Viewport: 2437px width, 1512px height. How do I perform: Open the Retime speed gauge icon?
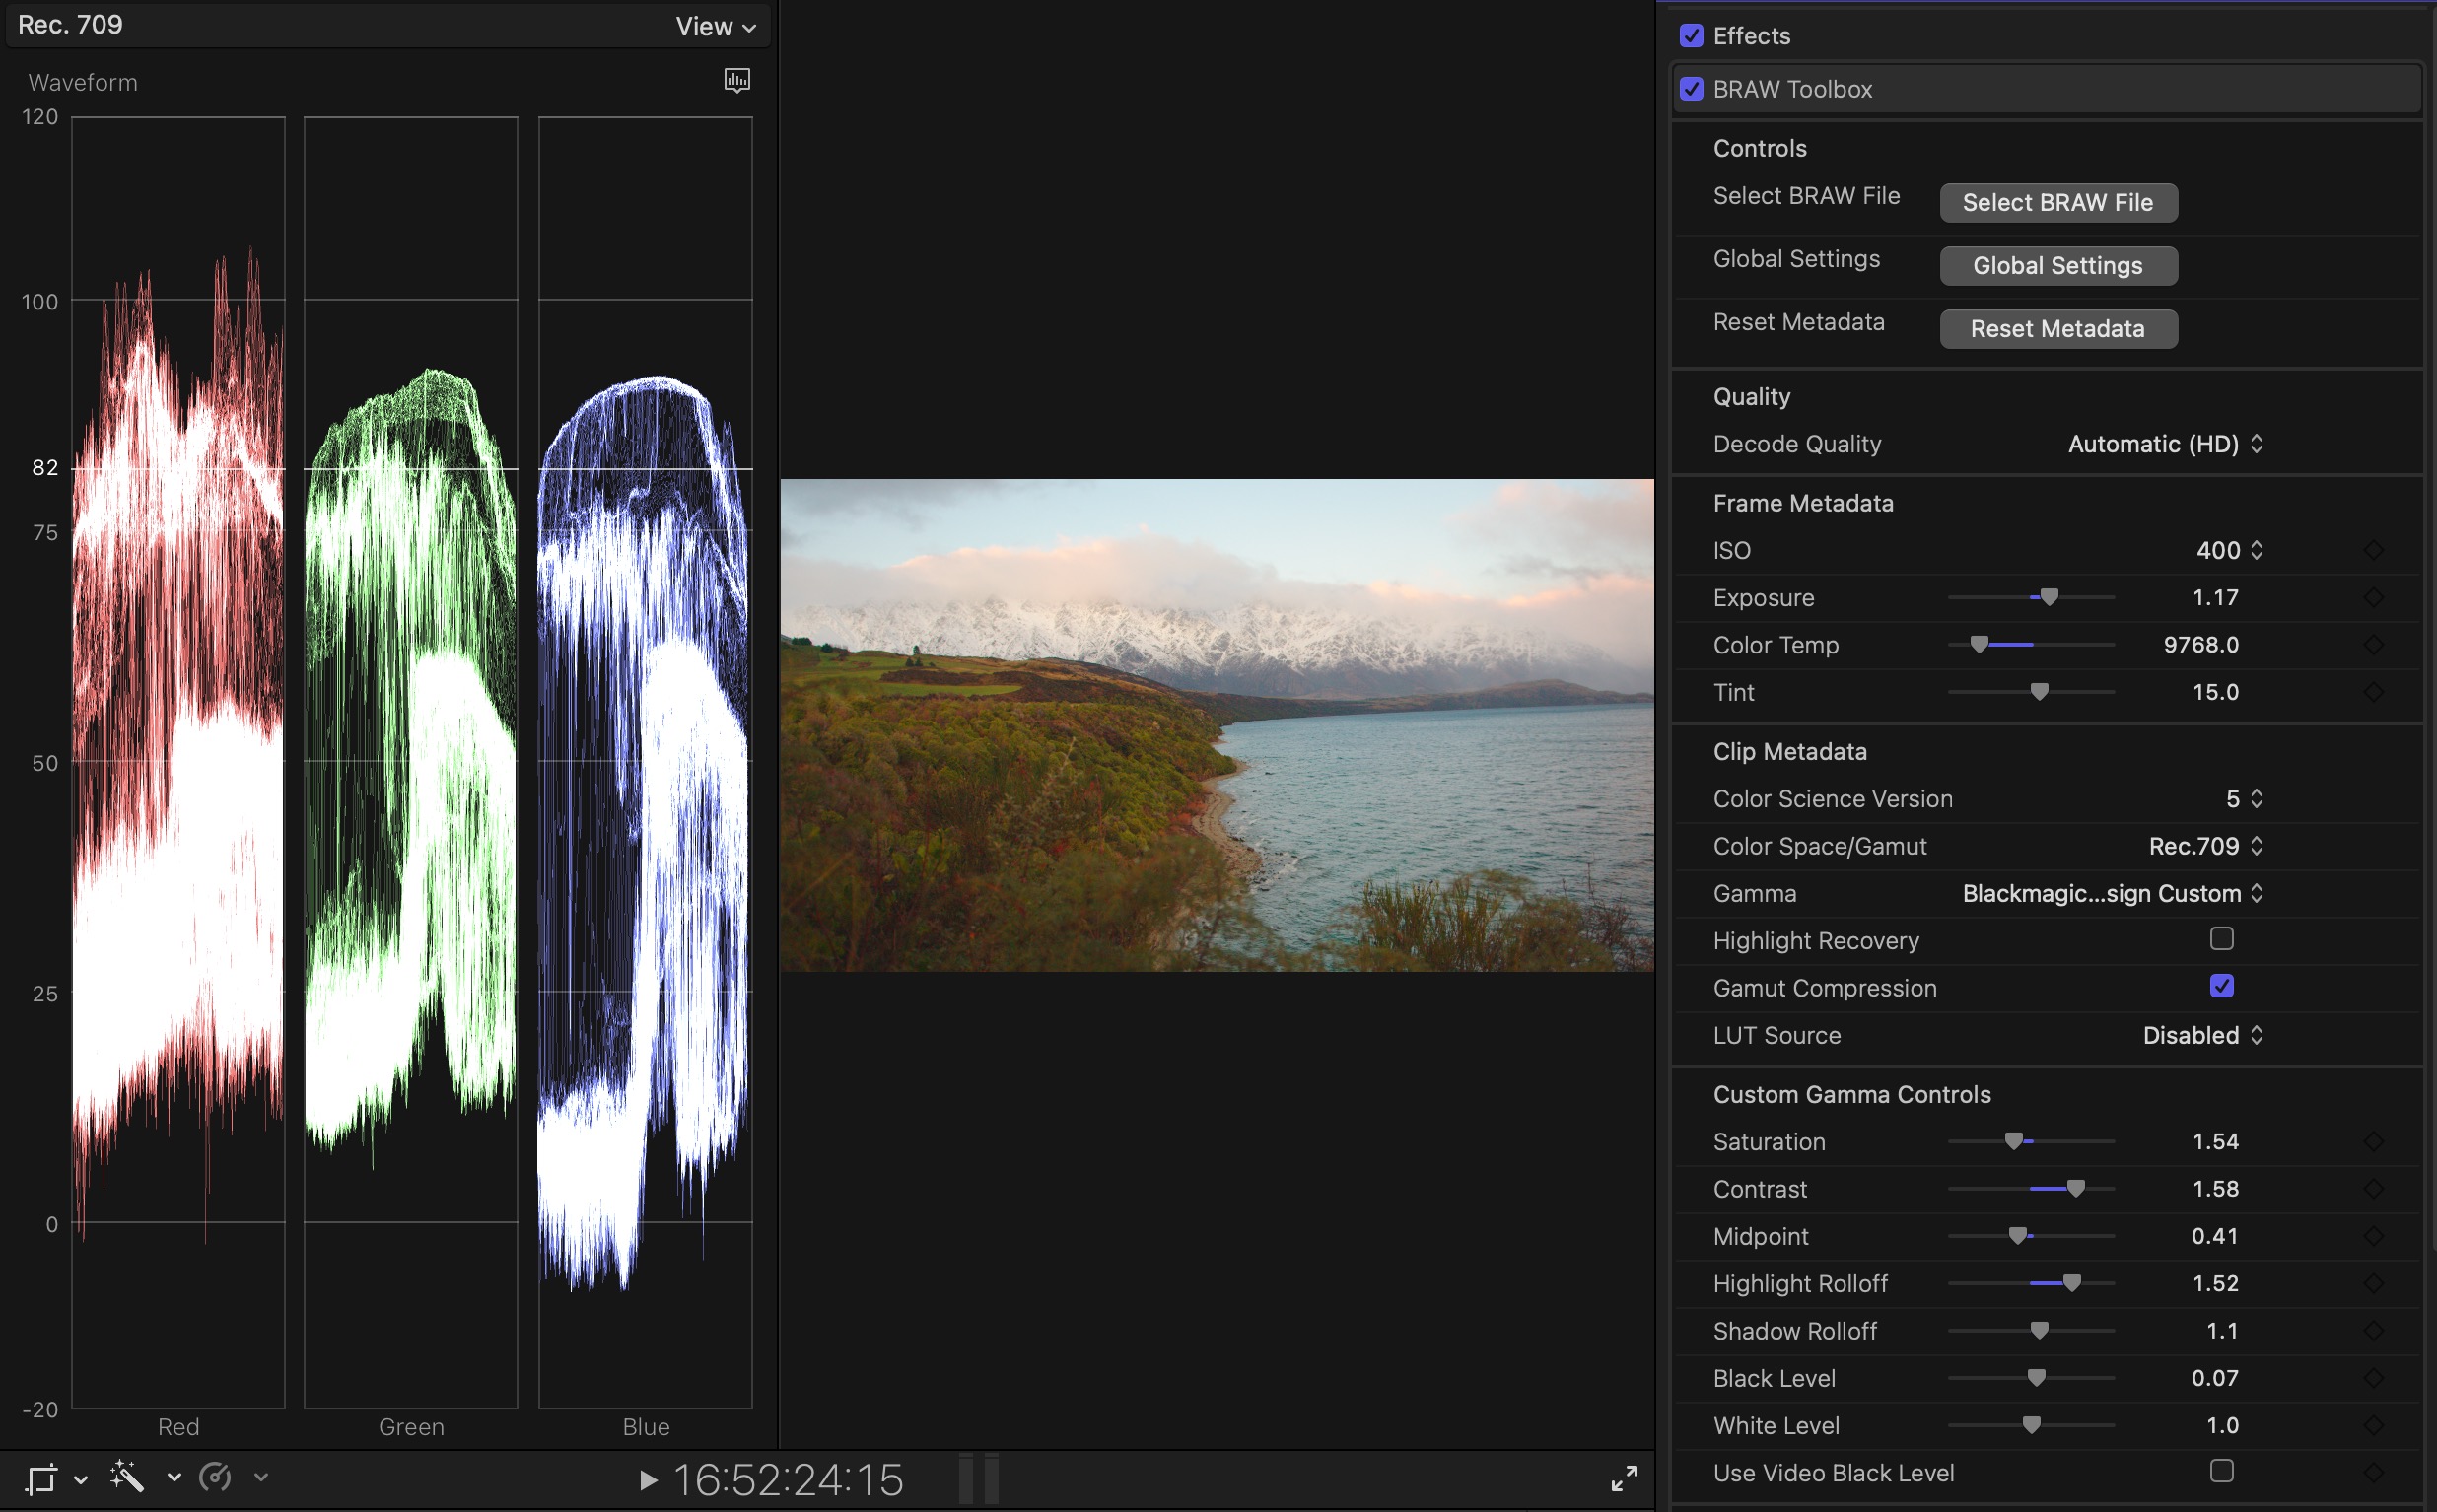pyautogui.click(x=215, y=1476)
